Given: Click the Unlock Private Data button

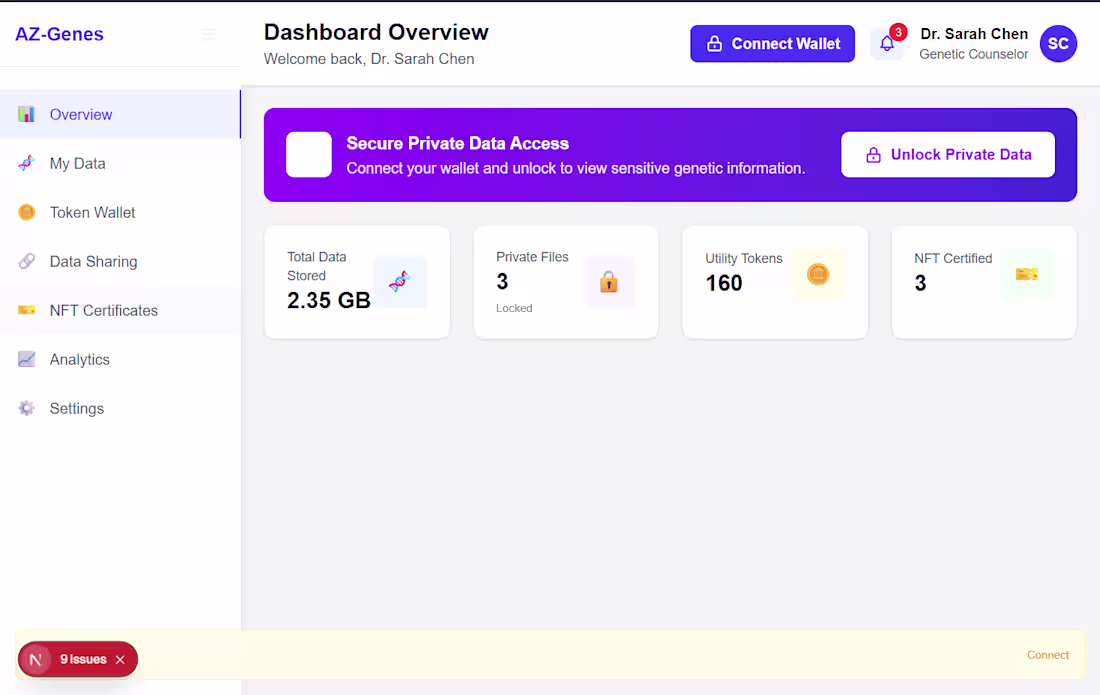Looking at the screenshot, I should coord(947,154).
